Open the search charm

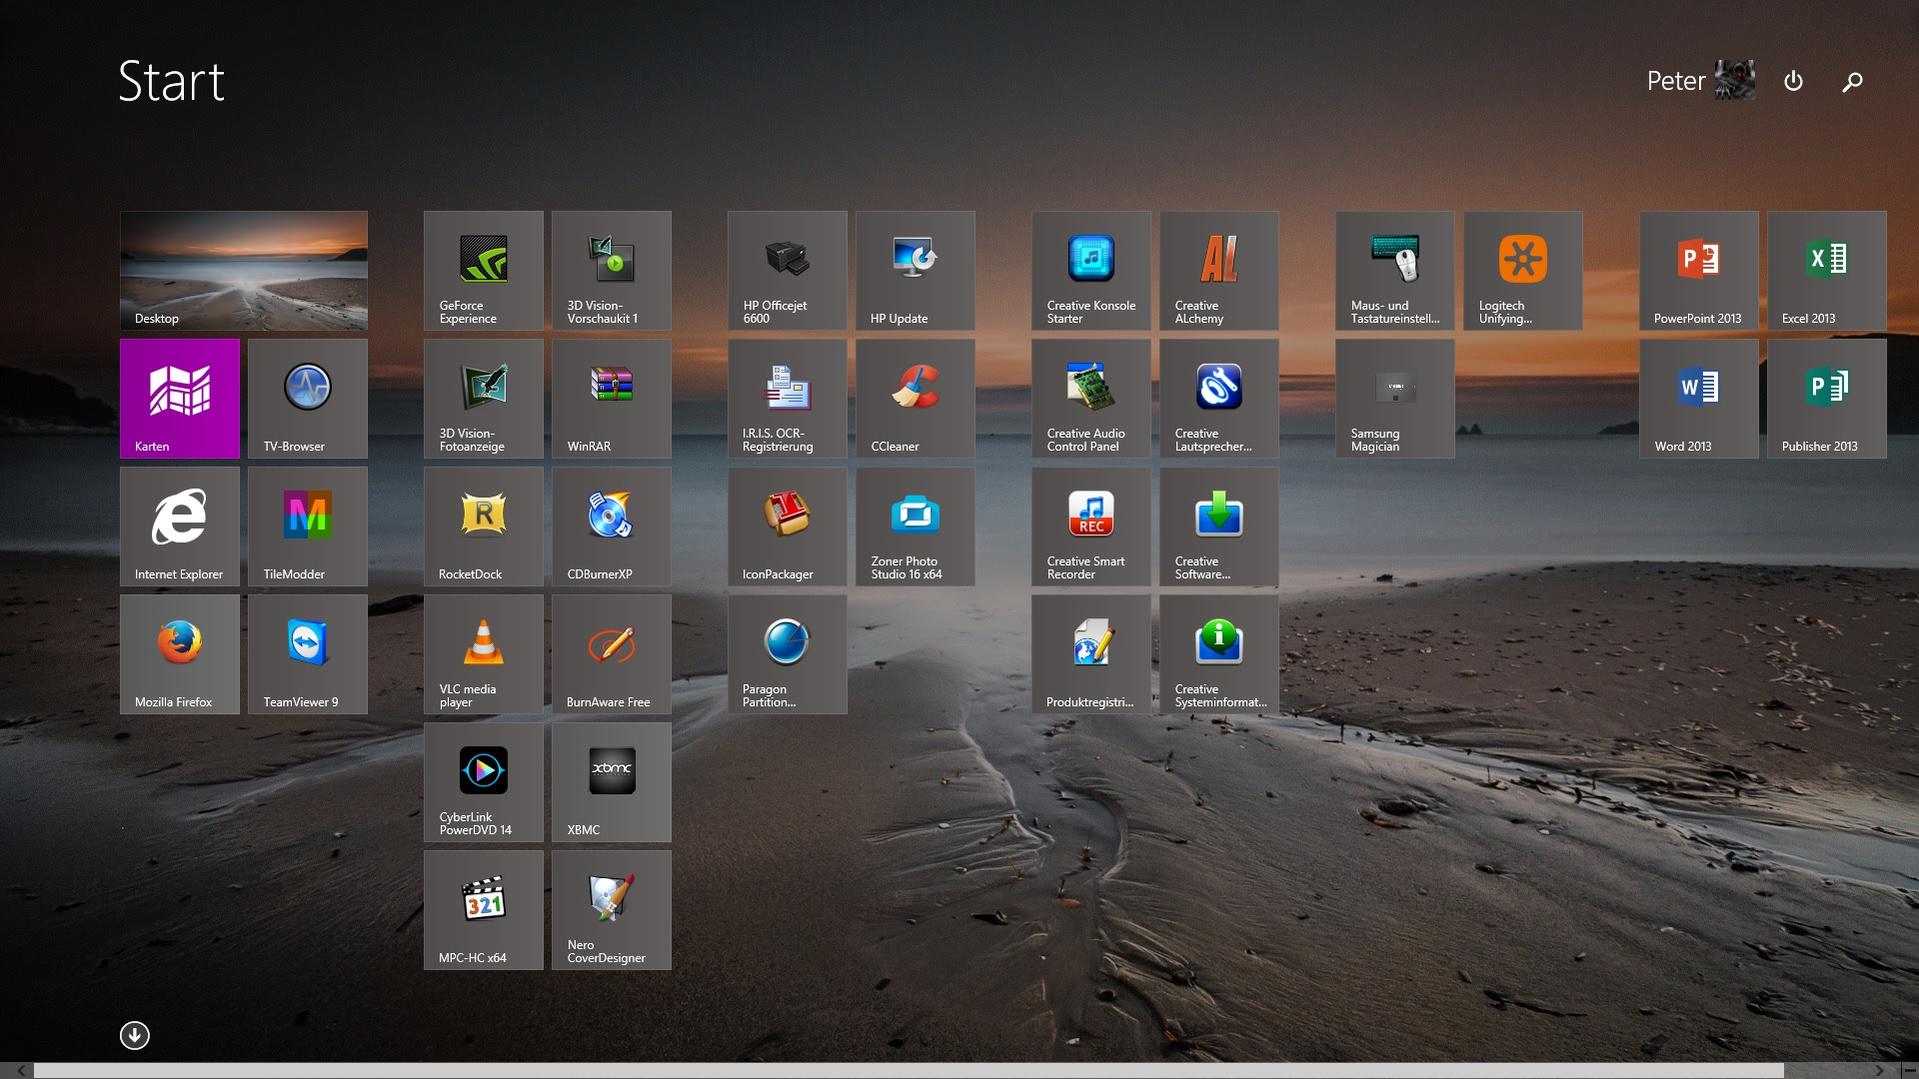pyautogui.click(x=1853, y=81)
